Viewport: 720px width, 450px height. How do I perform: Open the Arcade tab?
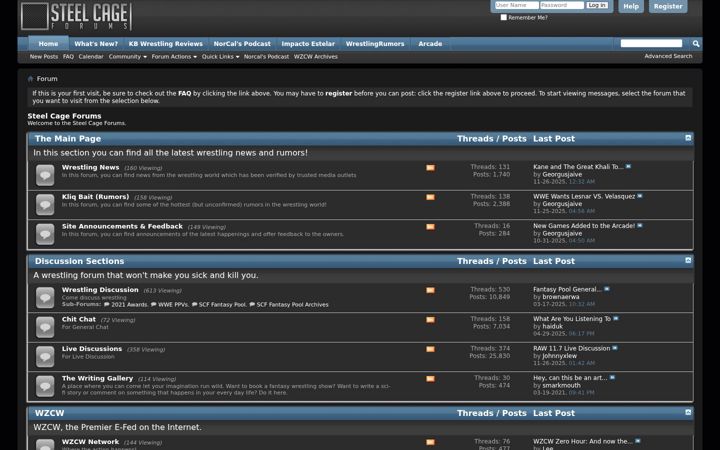(x=430, y=44)
